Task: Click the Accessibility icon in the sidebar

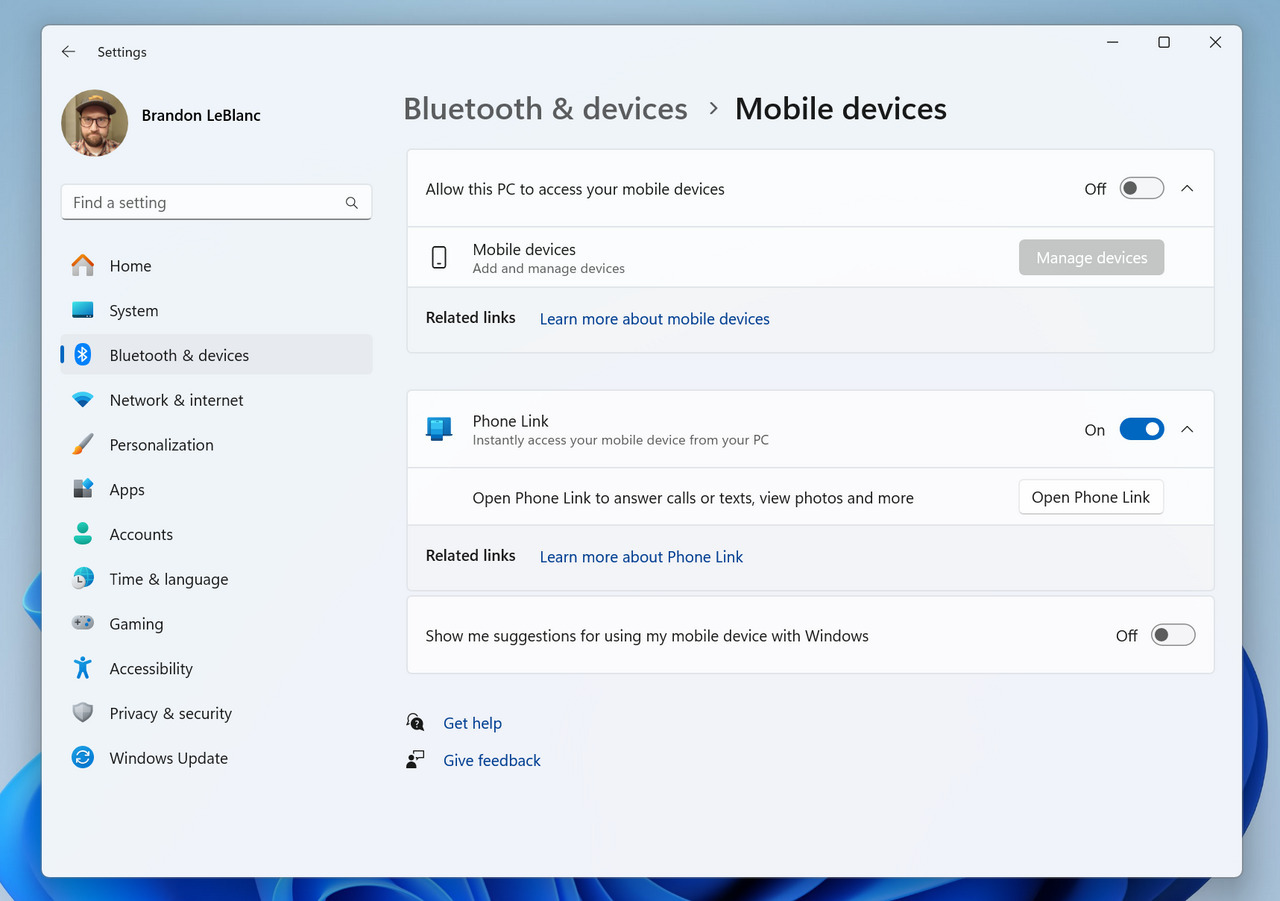Action: pos(82,668)
